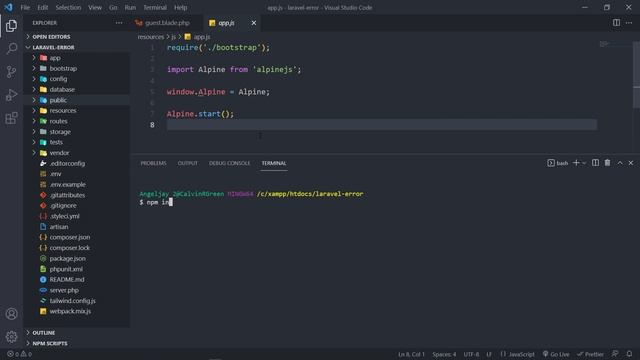Viewport: 640px width, 360px height.
Task: Add a new terminal with plus icon
Action: point(576,163)
